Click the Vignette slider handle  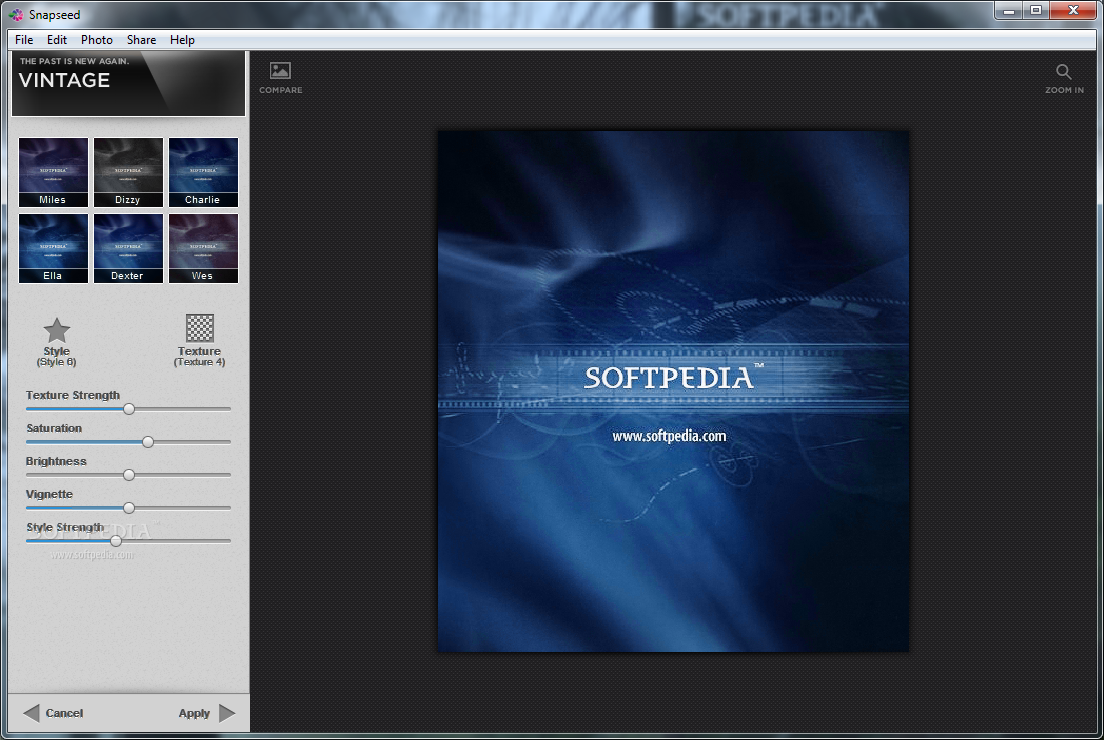pyautogui.click(x=129, y=508)
